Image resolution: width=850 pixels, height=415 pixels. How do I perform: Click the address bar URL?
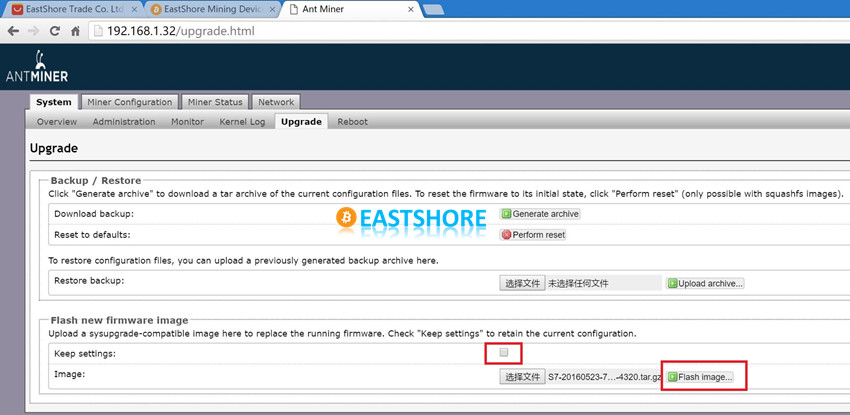(181, 31)
